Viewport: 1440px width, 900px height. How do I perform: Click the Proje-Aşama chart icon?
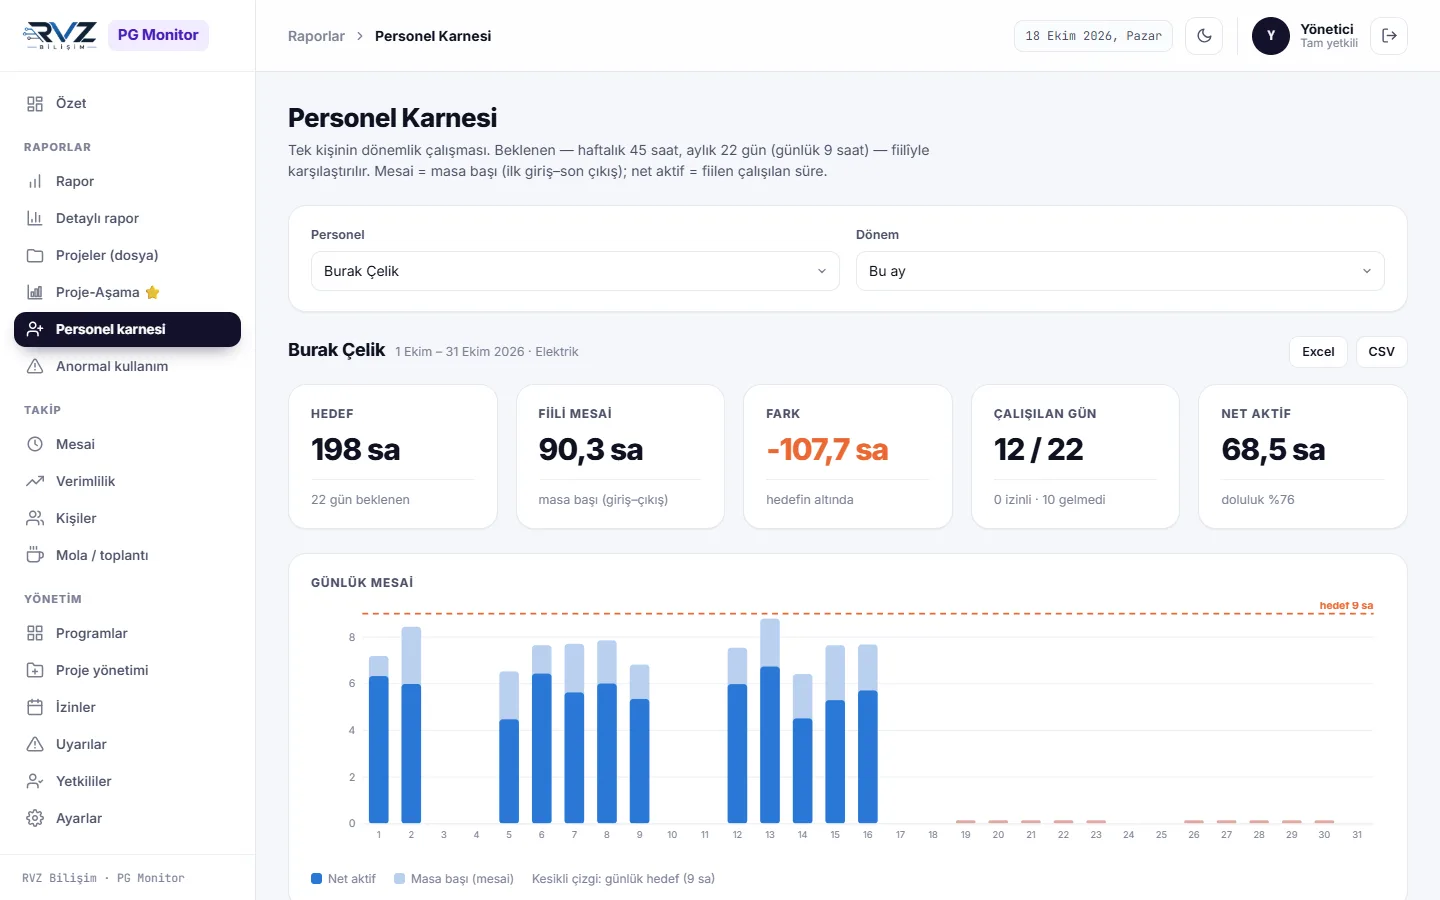[35, 293]
